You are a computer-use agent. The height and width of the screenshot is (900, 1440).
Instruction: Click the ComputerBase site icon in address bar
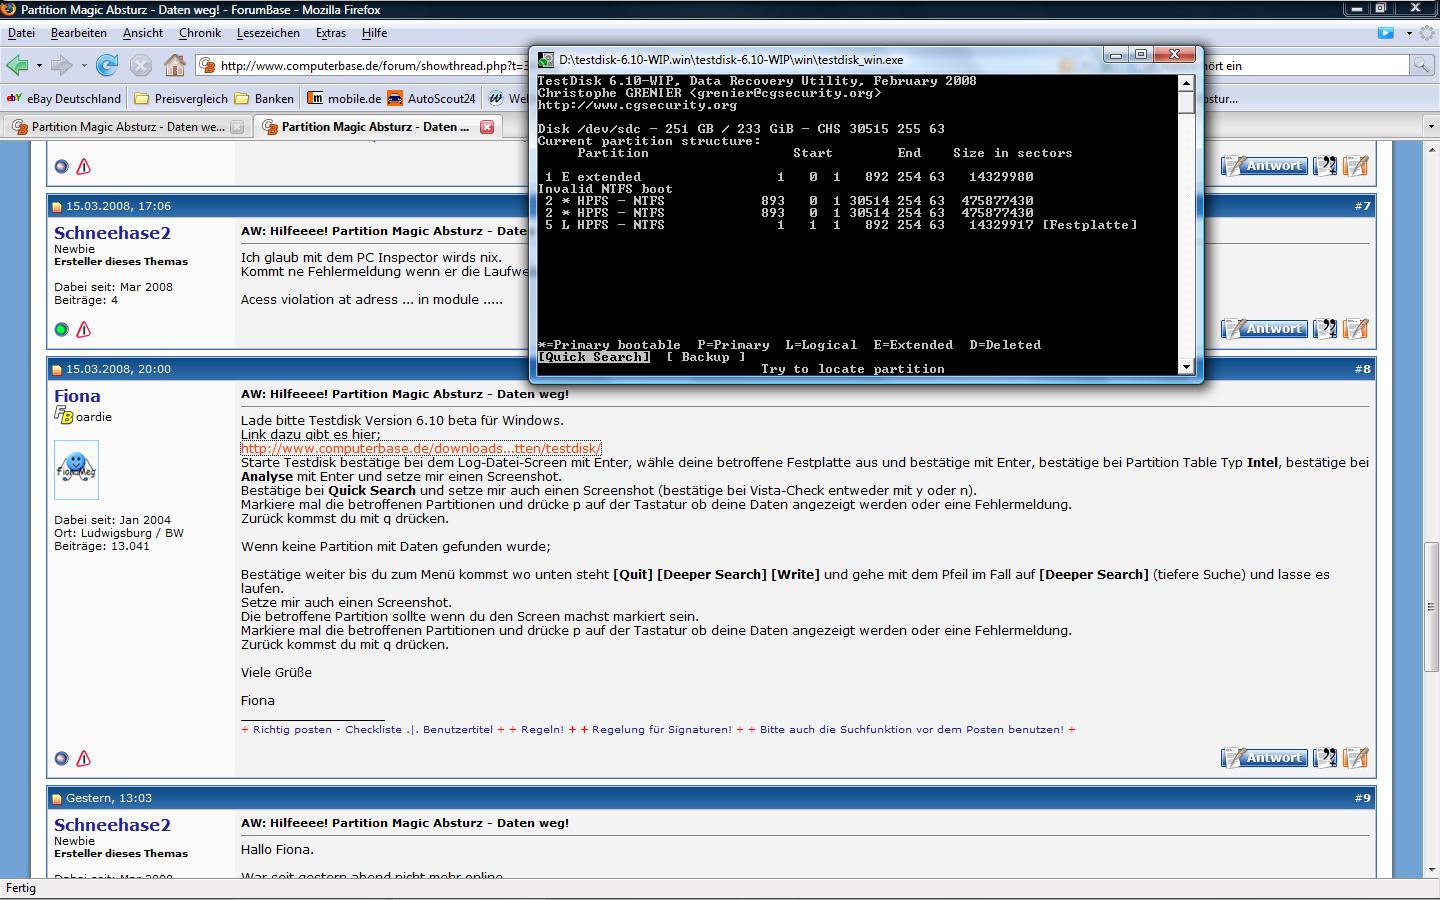208,66
